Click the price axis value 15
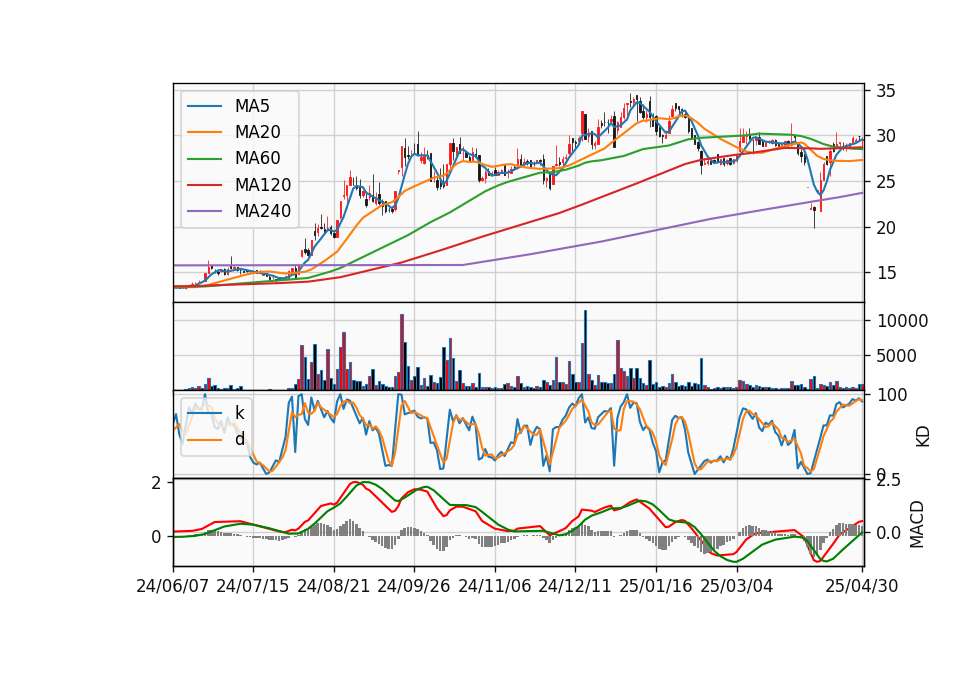Screen dimensions: 960x690 coord(886,273)
